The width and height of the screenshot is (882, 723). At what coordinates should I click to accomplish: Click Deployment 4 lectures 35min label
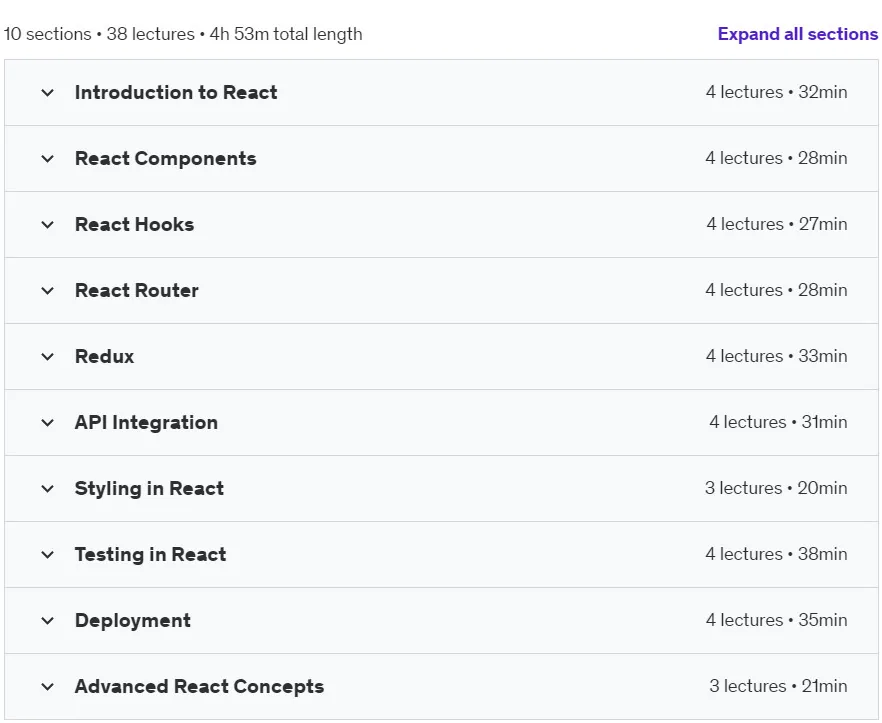coord(776,620)
